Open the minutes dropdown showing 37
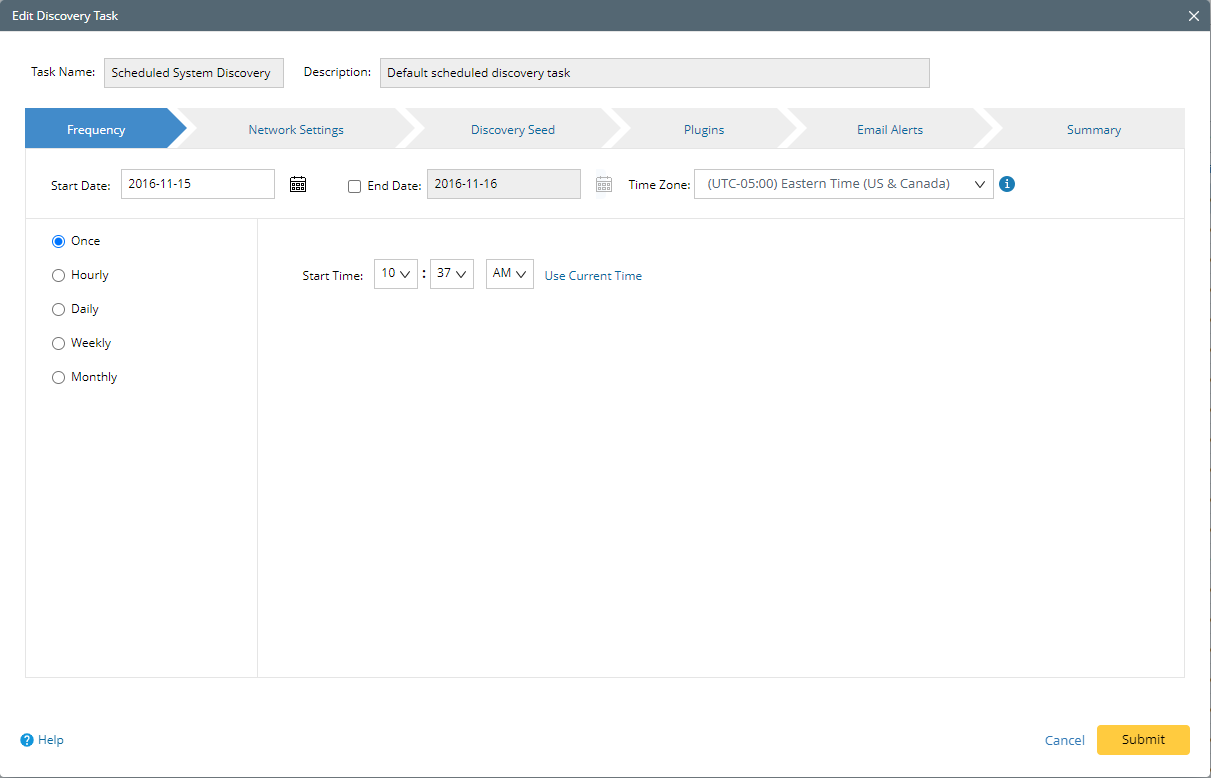The width and height of the screenshot is (1211, 778). (x=452, y=273)
